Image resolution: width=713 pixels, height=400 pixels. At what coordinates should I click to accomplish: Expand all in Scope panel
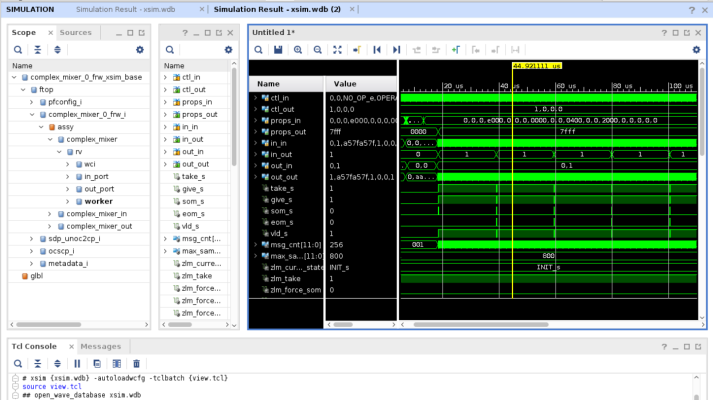click(x=57, y=50)
